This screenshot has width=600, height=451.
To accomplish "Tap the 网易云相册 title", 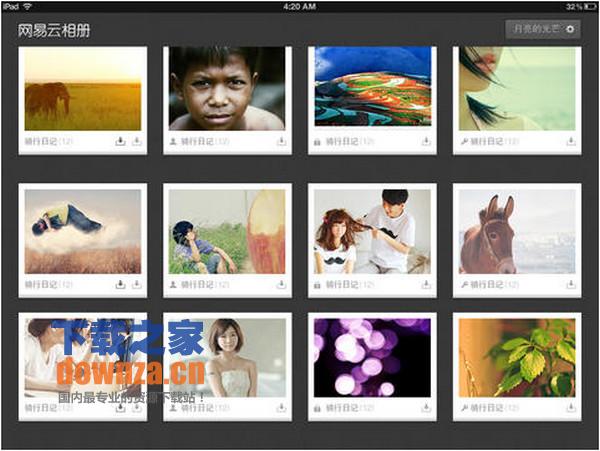I will pos(54,31).
